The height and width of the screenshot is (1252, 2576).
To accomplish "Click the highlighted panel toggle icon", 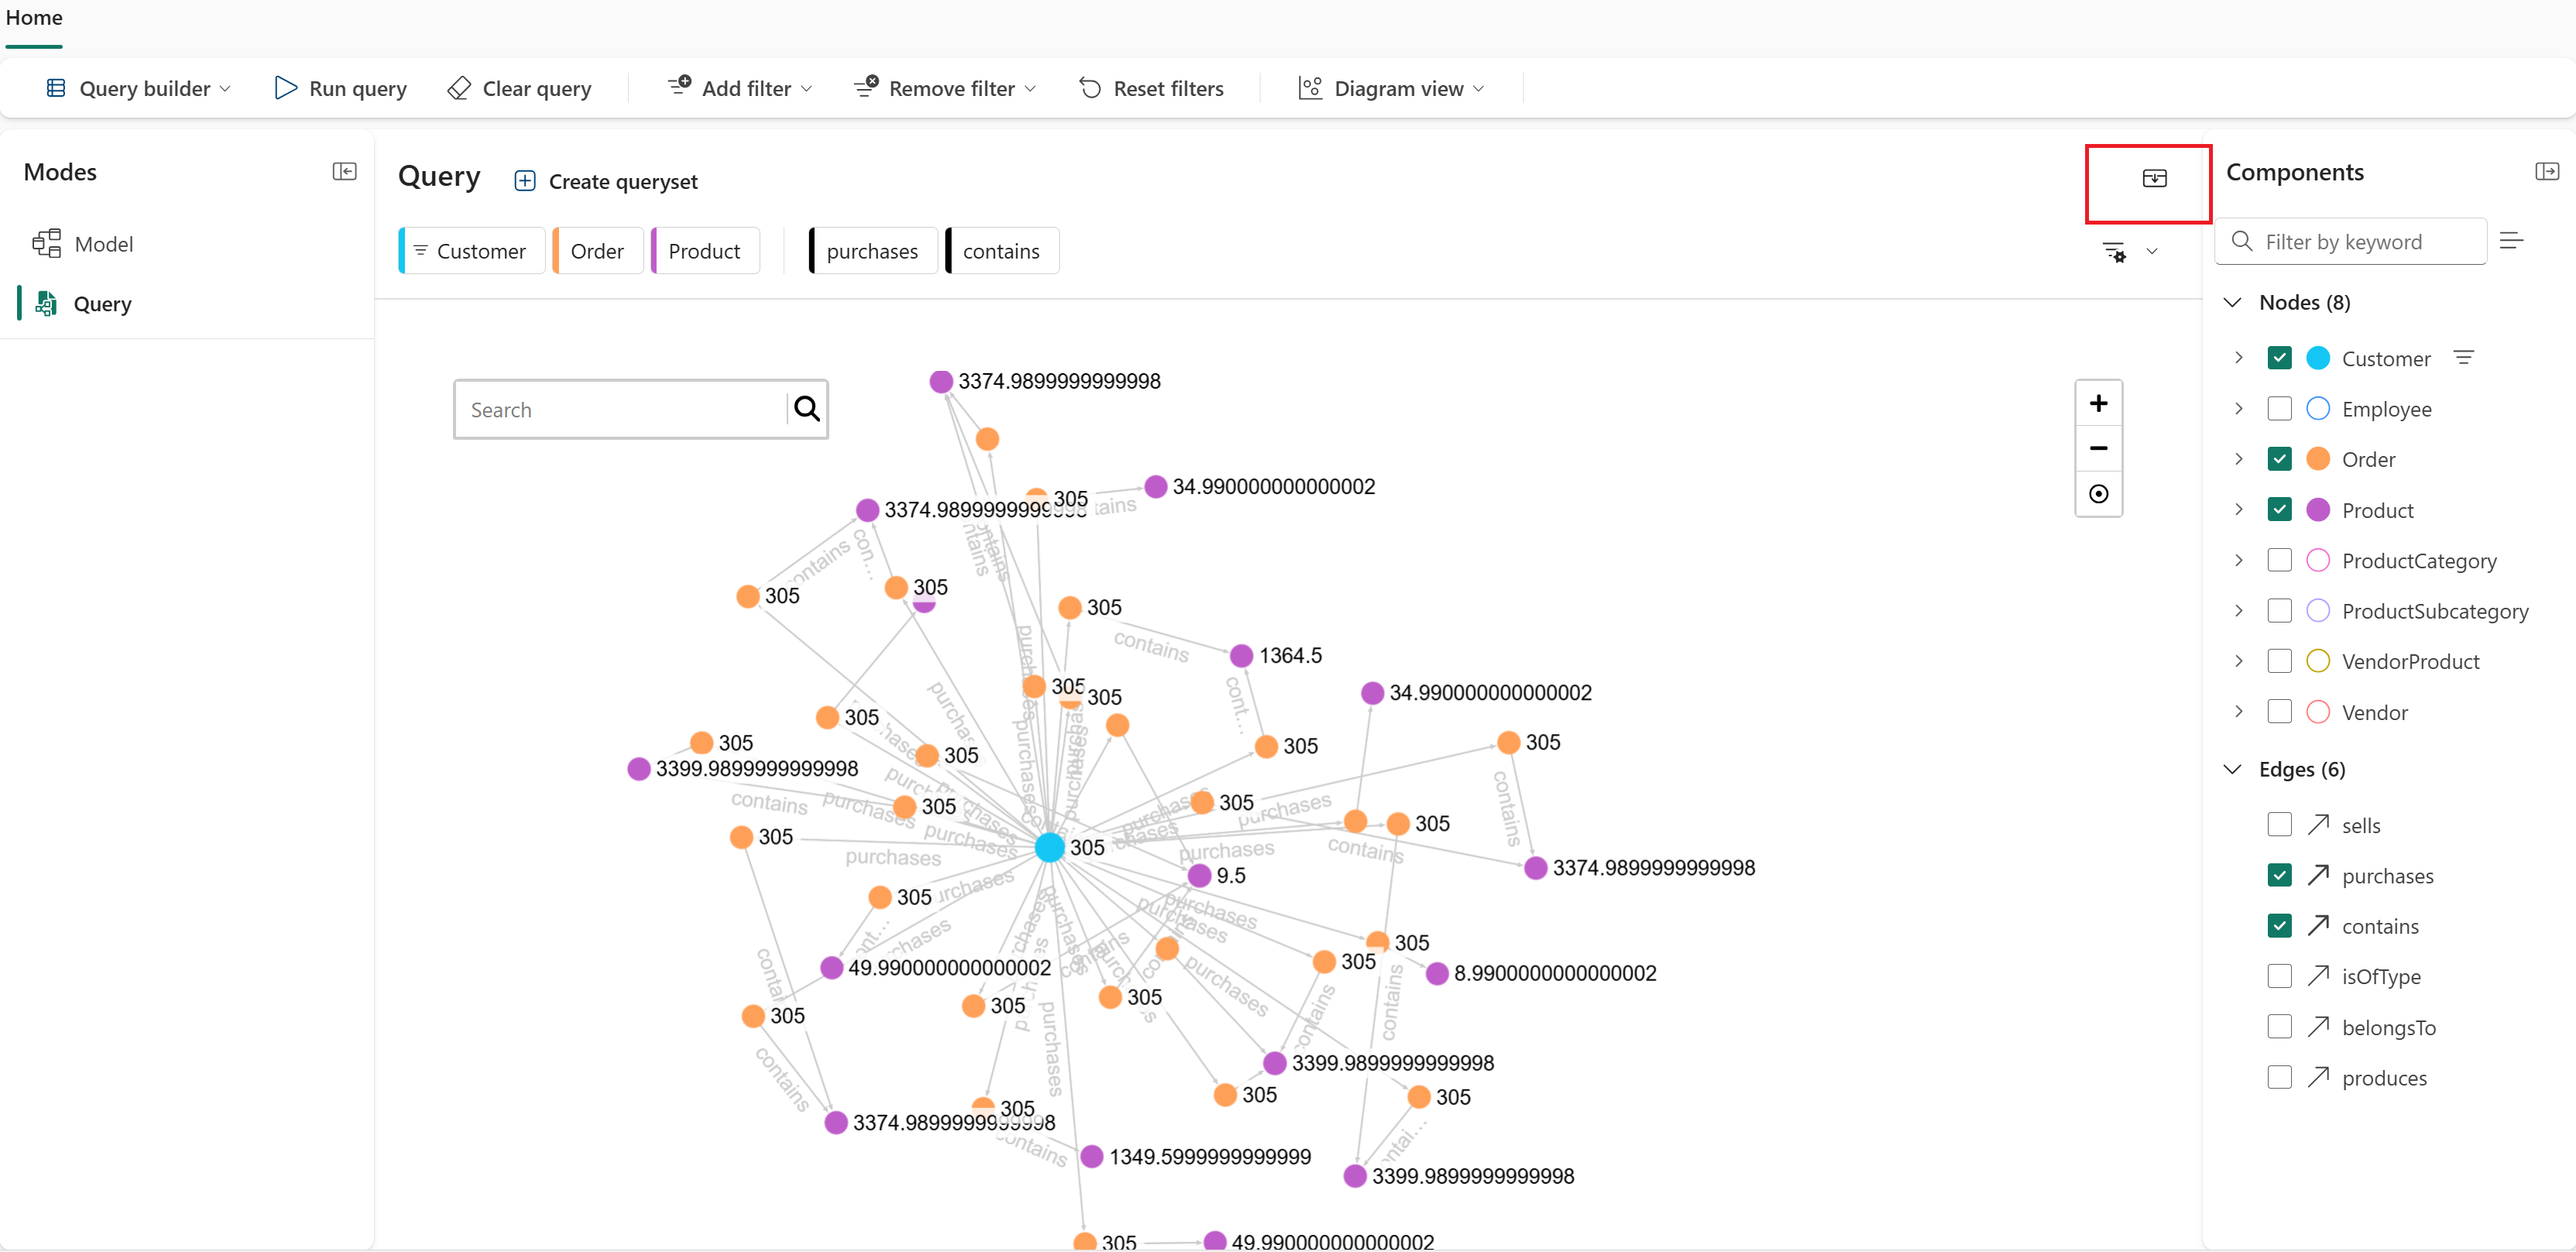I will click(x=2154, y=179).
